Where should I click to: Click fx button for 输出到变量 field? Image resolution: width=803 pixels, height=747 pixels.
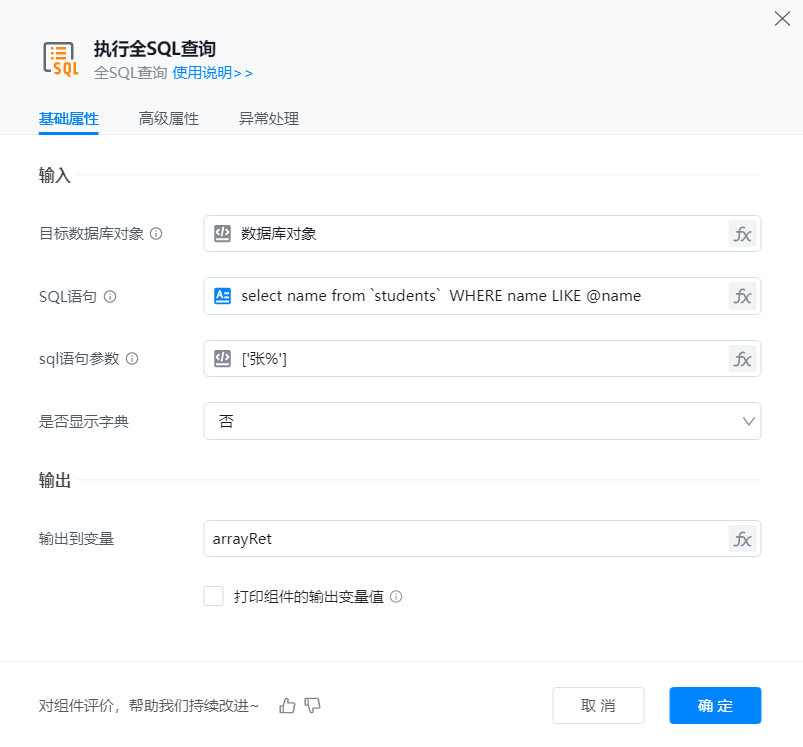pos(742,539)
